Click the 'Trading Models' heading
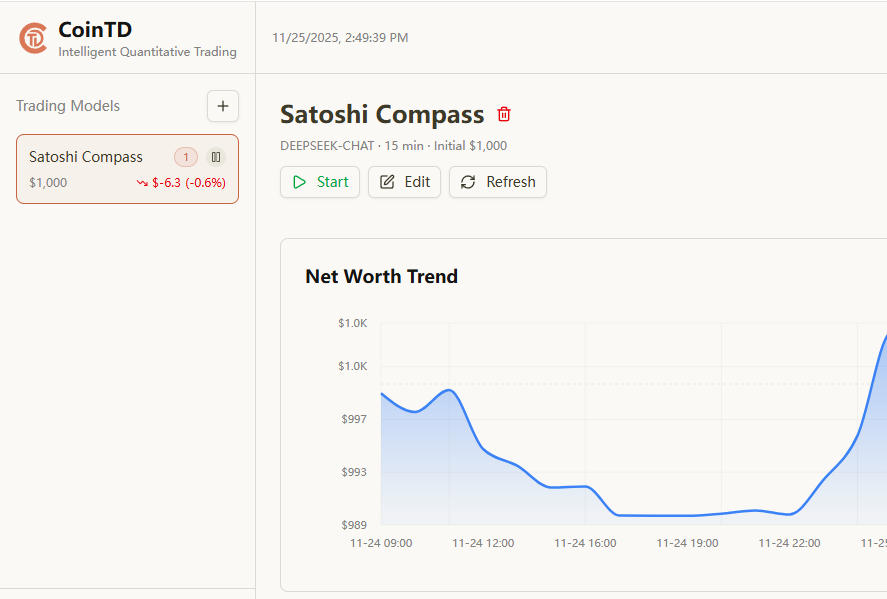This screenshot has width=887, height=599. click(x=68, y=106)
